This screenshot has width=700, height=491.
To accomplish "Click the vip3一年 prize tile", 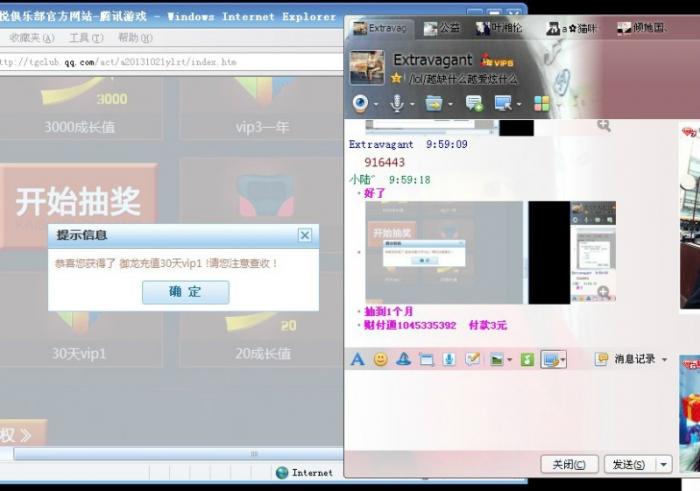I will coord(262,108).
